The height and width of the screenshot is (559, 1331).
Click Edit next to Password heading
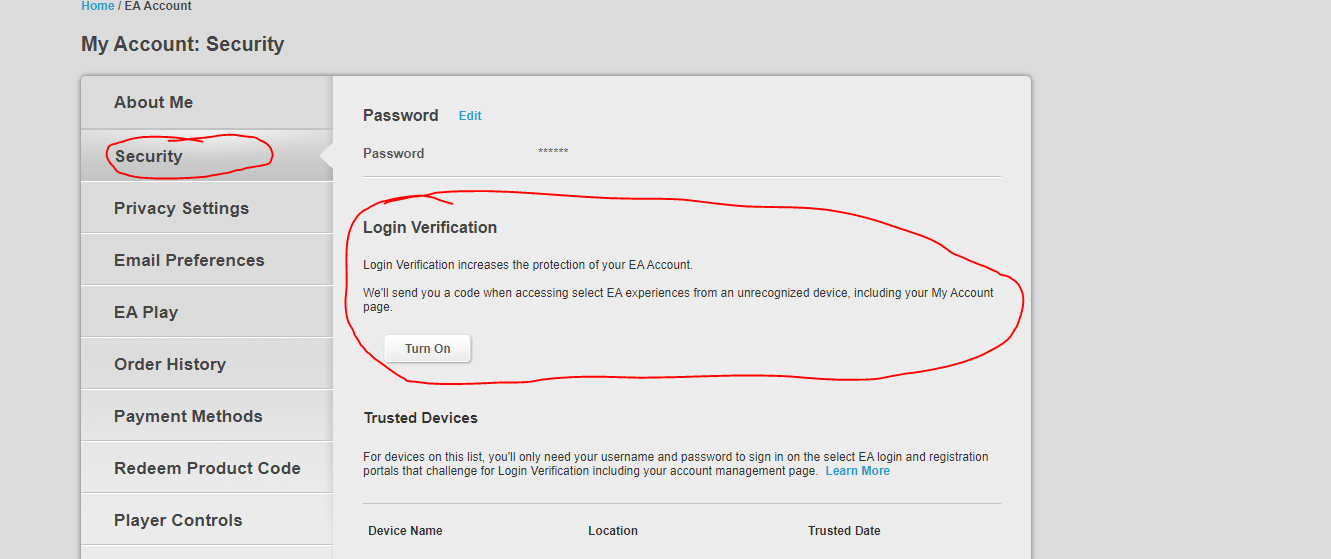470,116
